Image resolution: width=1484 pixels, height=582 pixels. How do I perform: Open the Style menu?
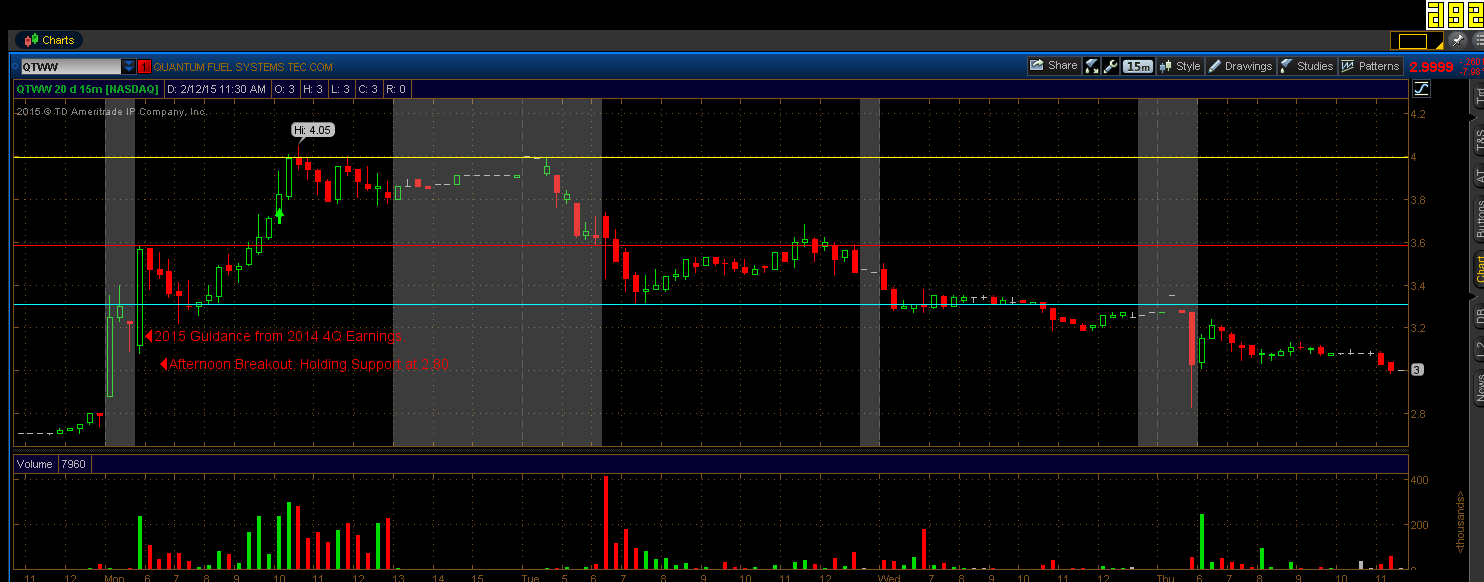1180,66
